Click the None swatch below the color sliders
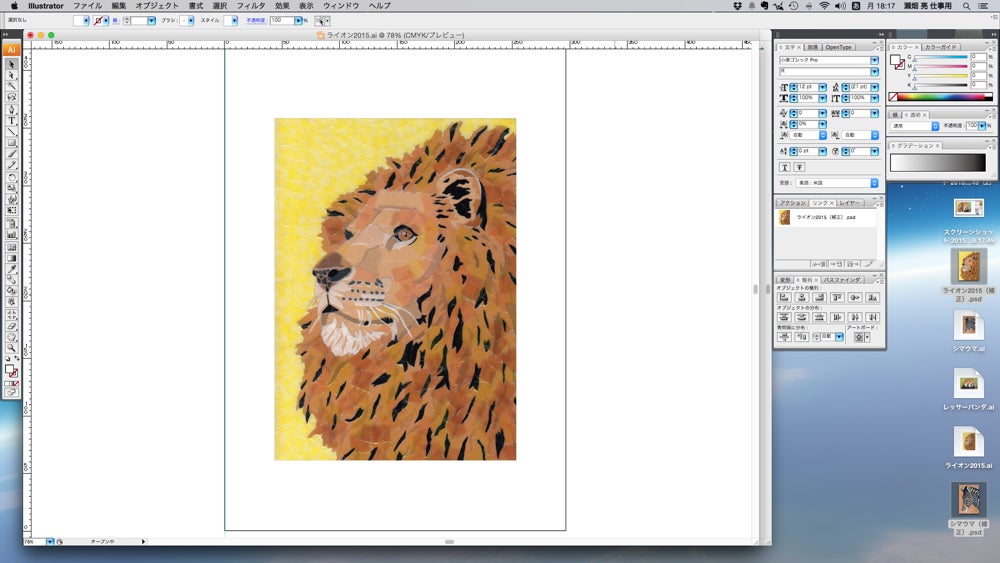The image size is (1000, 563). 893,97
